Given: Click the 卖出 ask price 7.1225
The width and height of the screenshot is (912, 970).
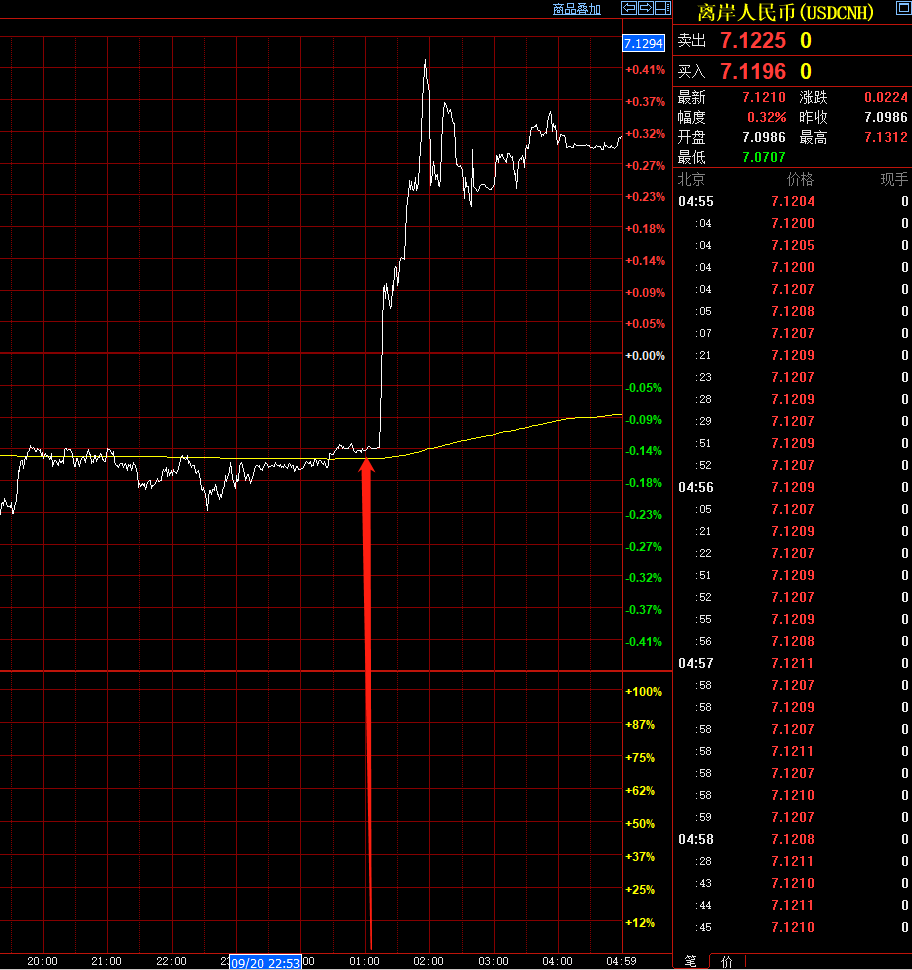Looking at the screenshot, I should [753, 41].
